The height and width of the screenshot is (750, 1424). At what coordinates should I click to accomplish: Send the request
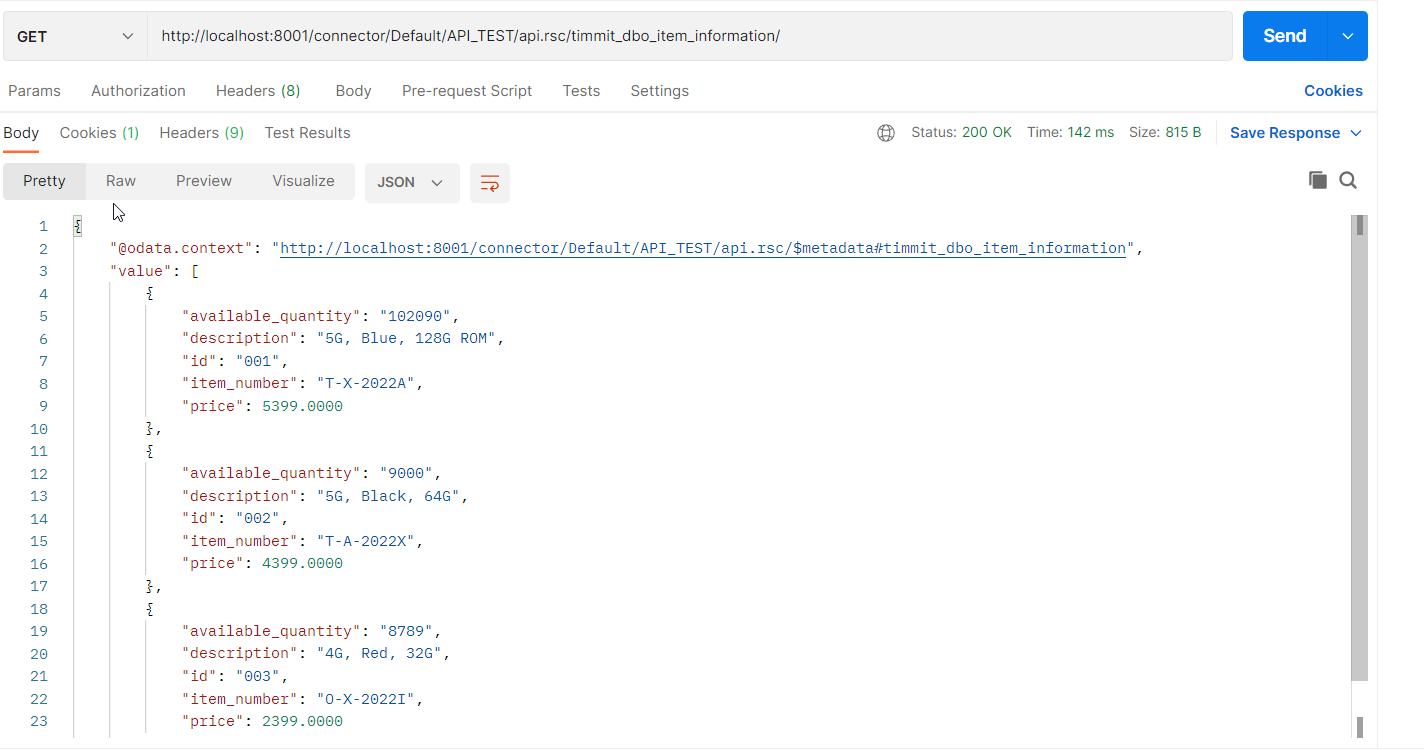1284,36
